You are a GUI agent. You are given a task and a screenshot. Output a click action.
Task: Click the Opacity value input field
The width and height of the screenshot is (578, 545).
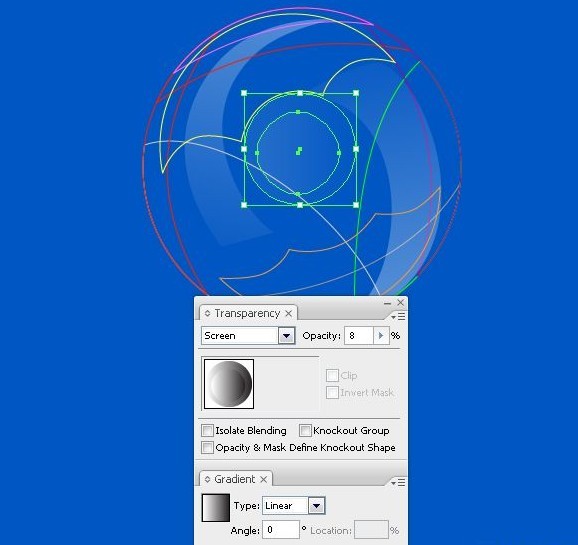coord(359,336)
